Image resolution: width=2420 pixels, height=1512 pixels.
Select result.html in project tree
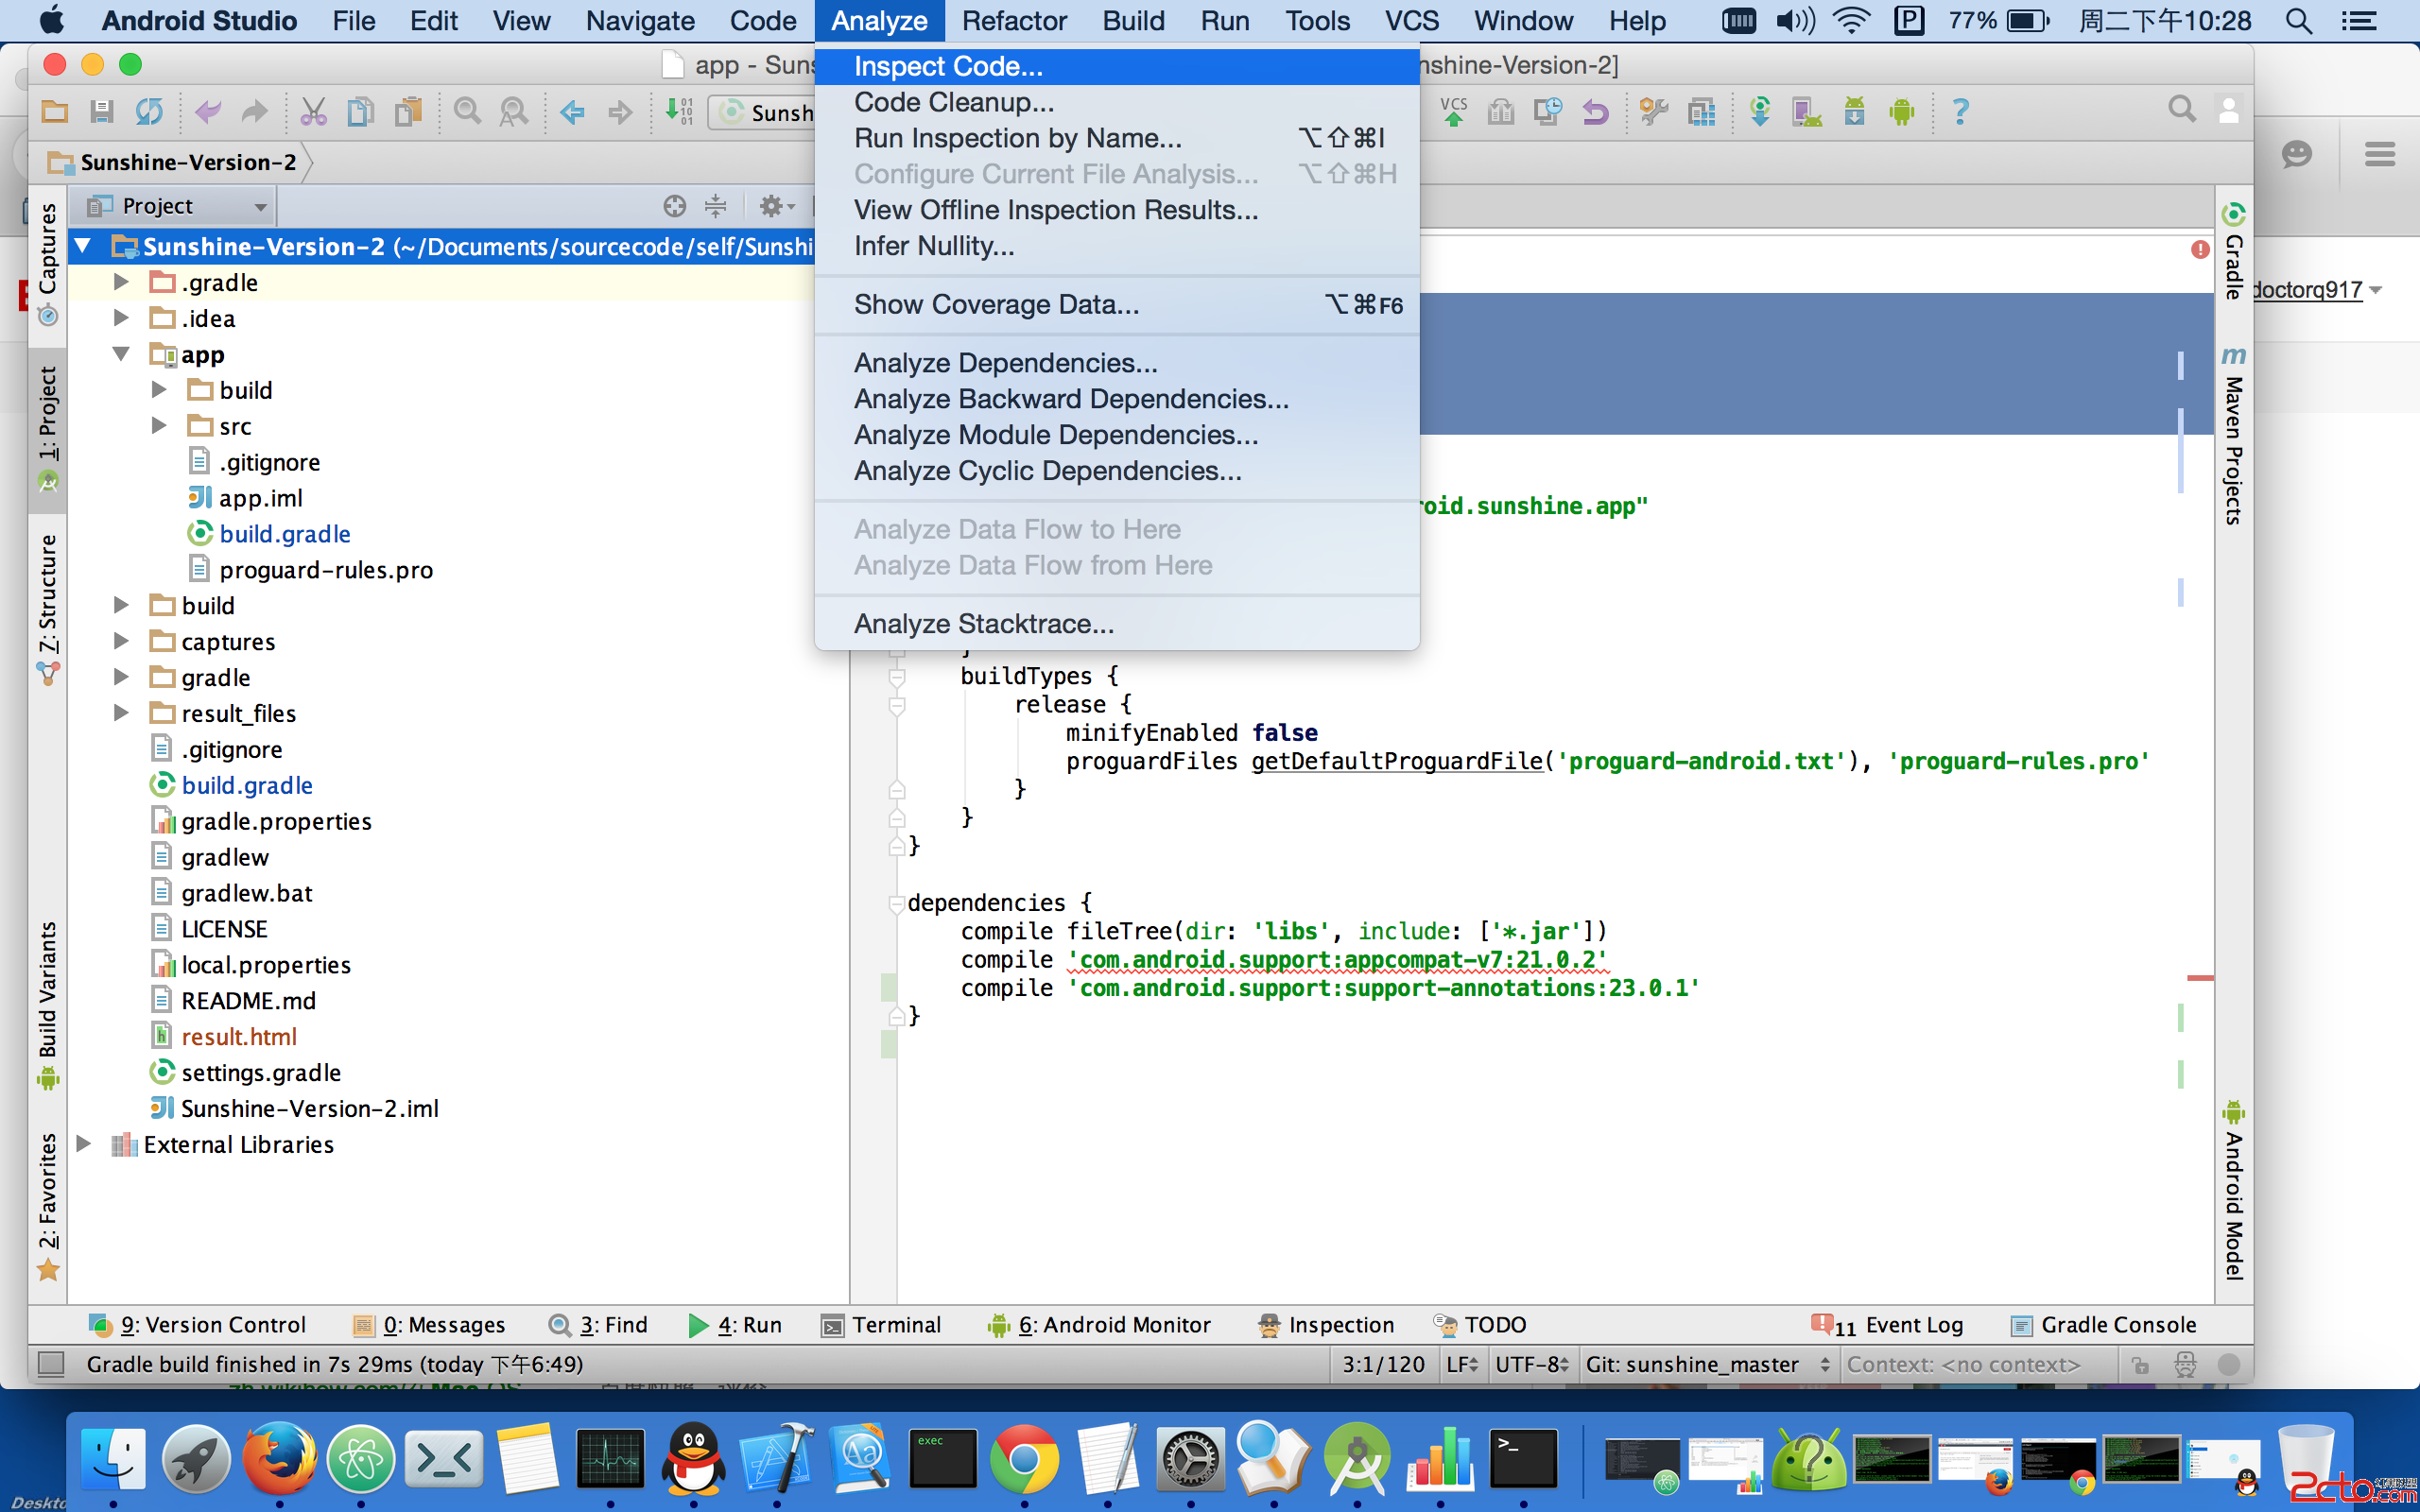pos(238,1037)
